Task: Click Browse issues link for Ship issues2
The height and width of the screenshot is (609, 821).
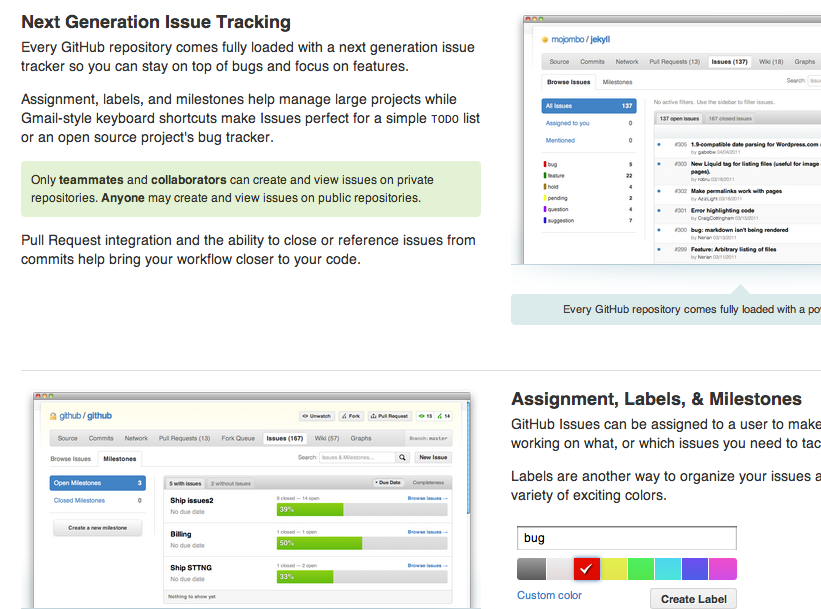Action: (427, 498)
